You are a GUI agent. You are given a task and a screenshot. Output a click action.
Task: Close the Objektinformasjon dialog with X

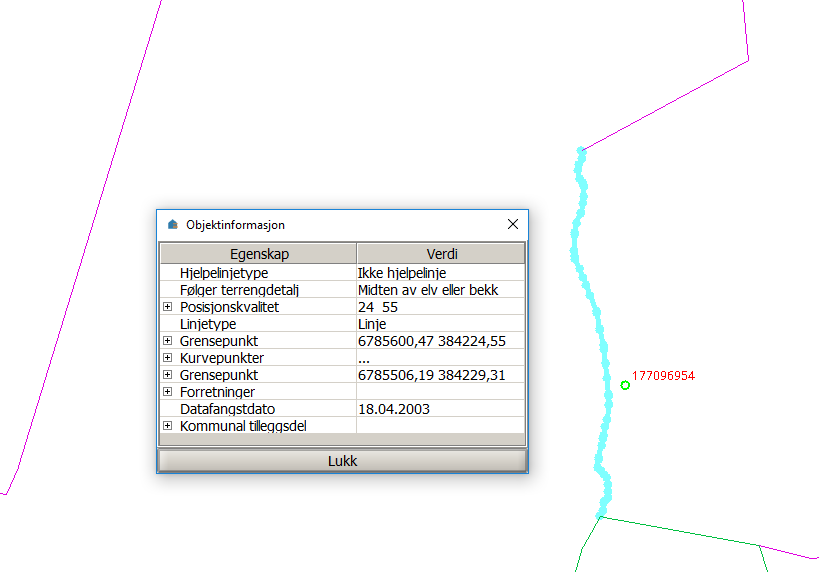pyautogui.click(x=513, y=225)
